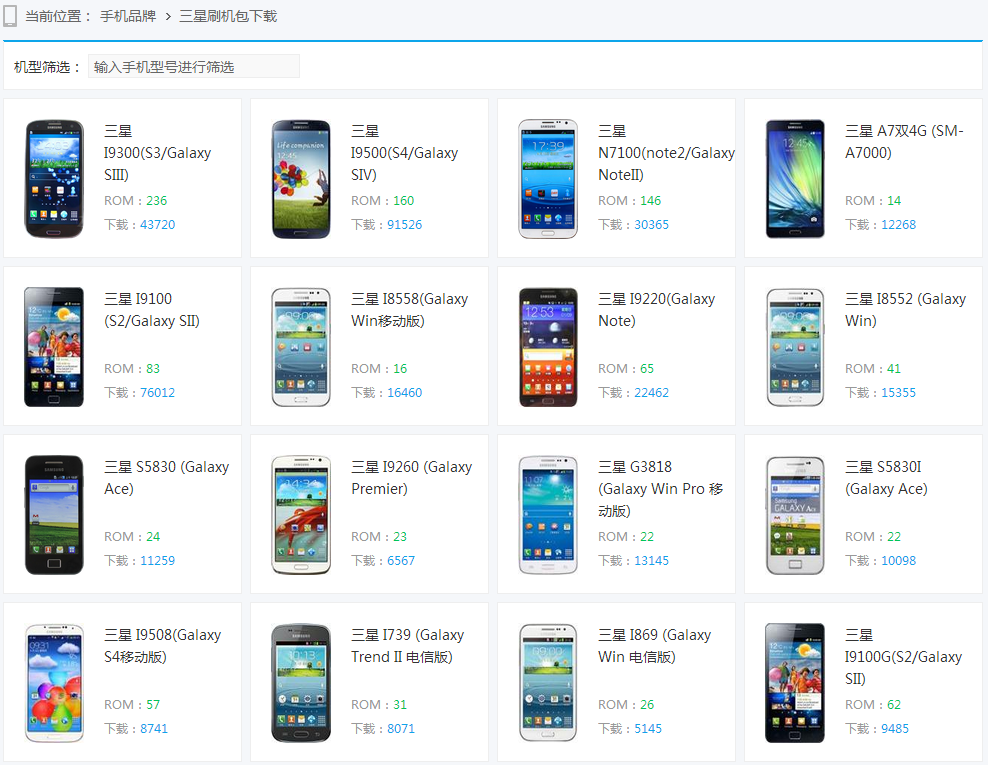Click the download count 9485
The width and height of the screenshot is (988, 765).
pyautogui.click(x=895, y=729)
